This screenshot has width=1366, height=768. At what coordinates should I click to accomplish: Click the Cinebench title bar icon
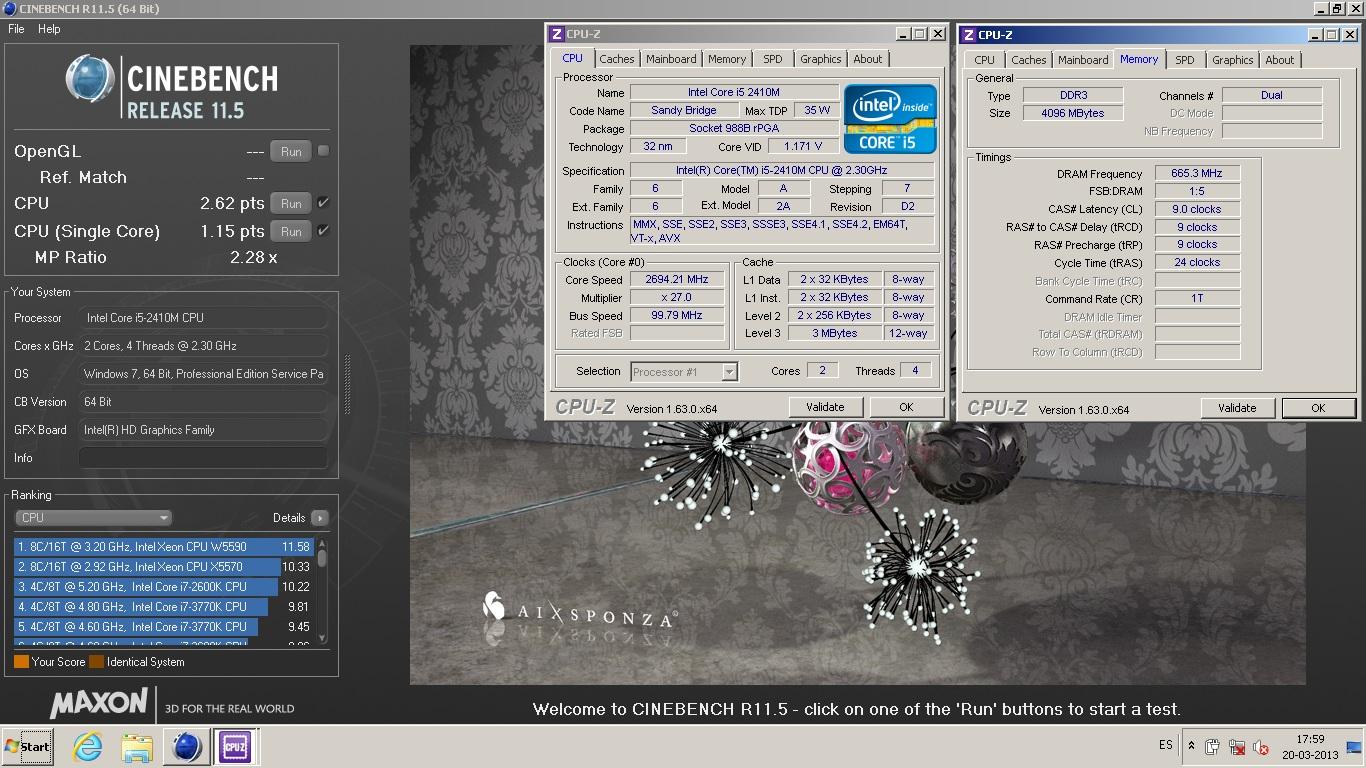(9, 9)
